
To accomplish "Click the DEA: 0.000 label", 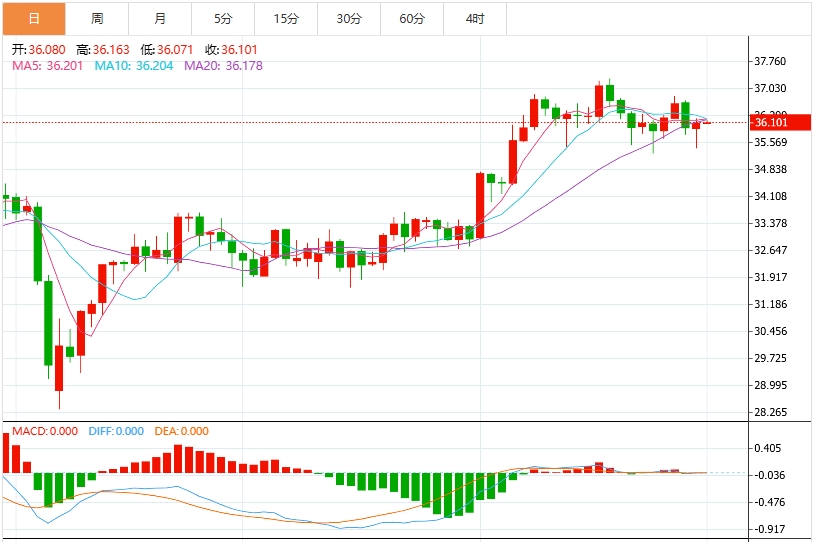I will pos(181,431).
